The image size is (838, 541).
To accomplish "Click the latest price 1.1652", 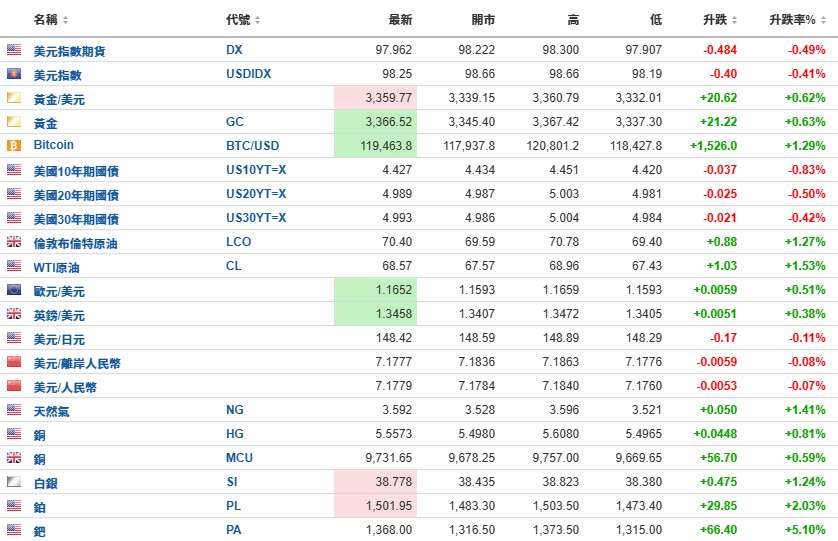I will (394, 290).
